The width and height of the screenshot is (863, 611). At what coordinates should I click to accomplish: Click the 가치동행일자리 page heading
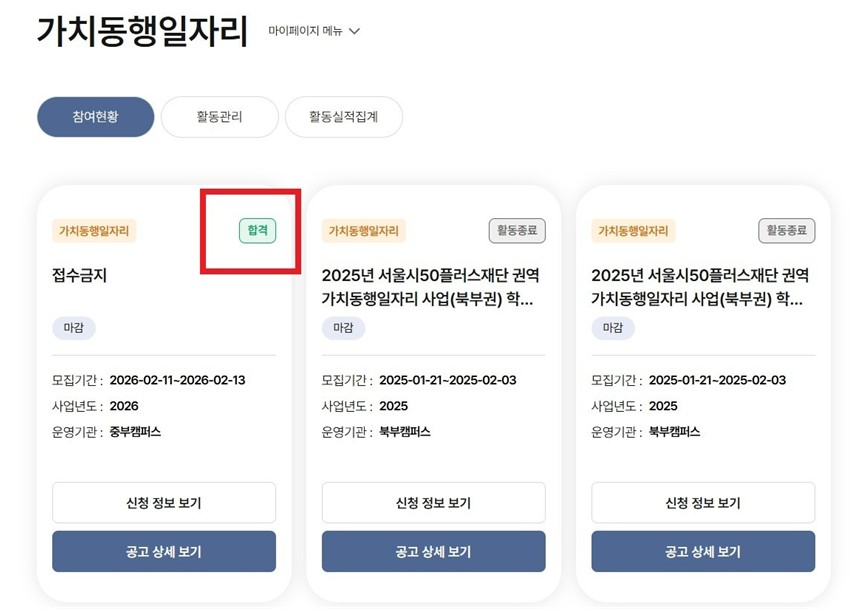click(x=142, y=32)
